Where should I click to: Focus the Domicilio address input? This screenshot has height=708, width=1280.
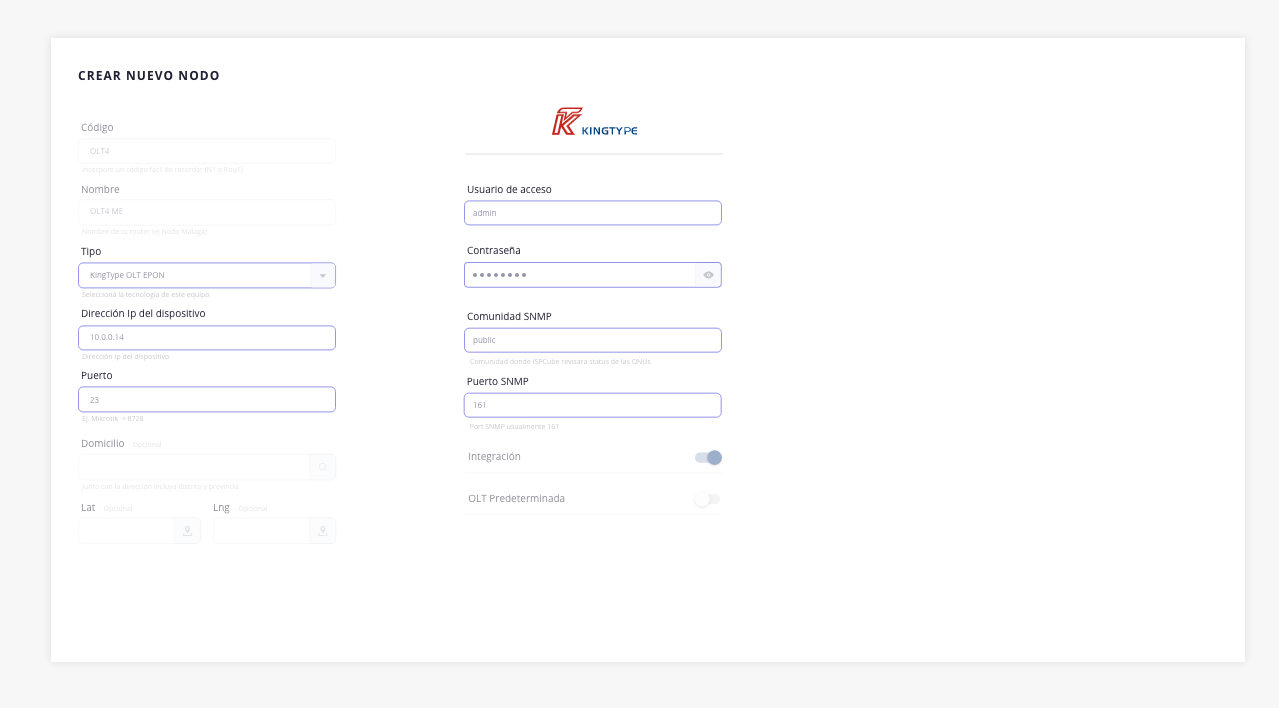194,467
